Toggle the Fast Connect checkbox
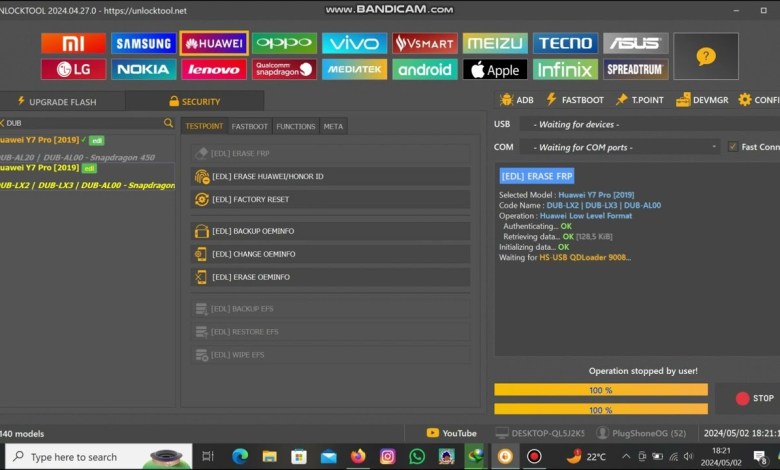This screenshot has width=780, height=470. click(x=733, y=147)
